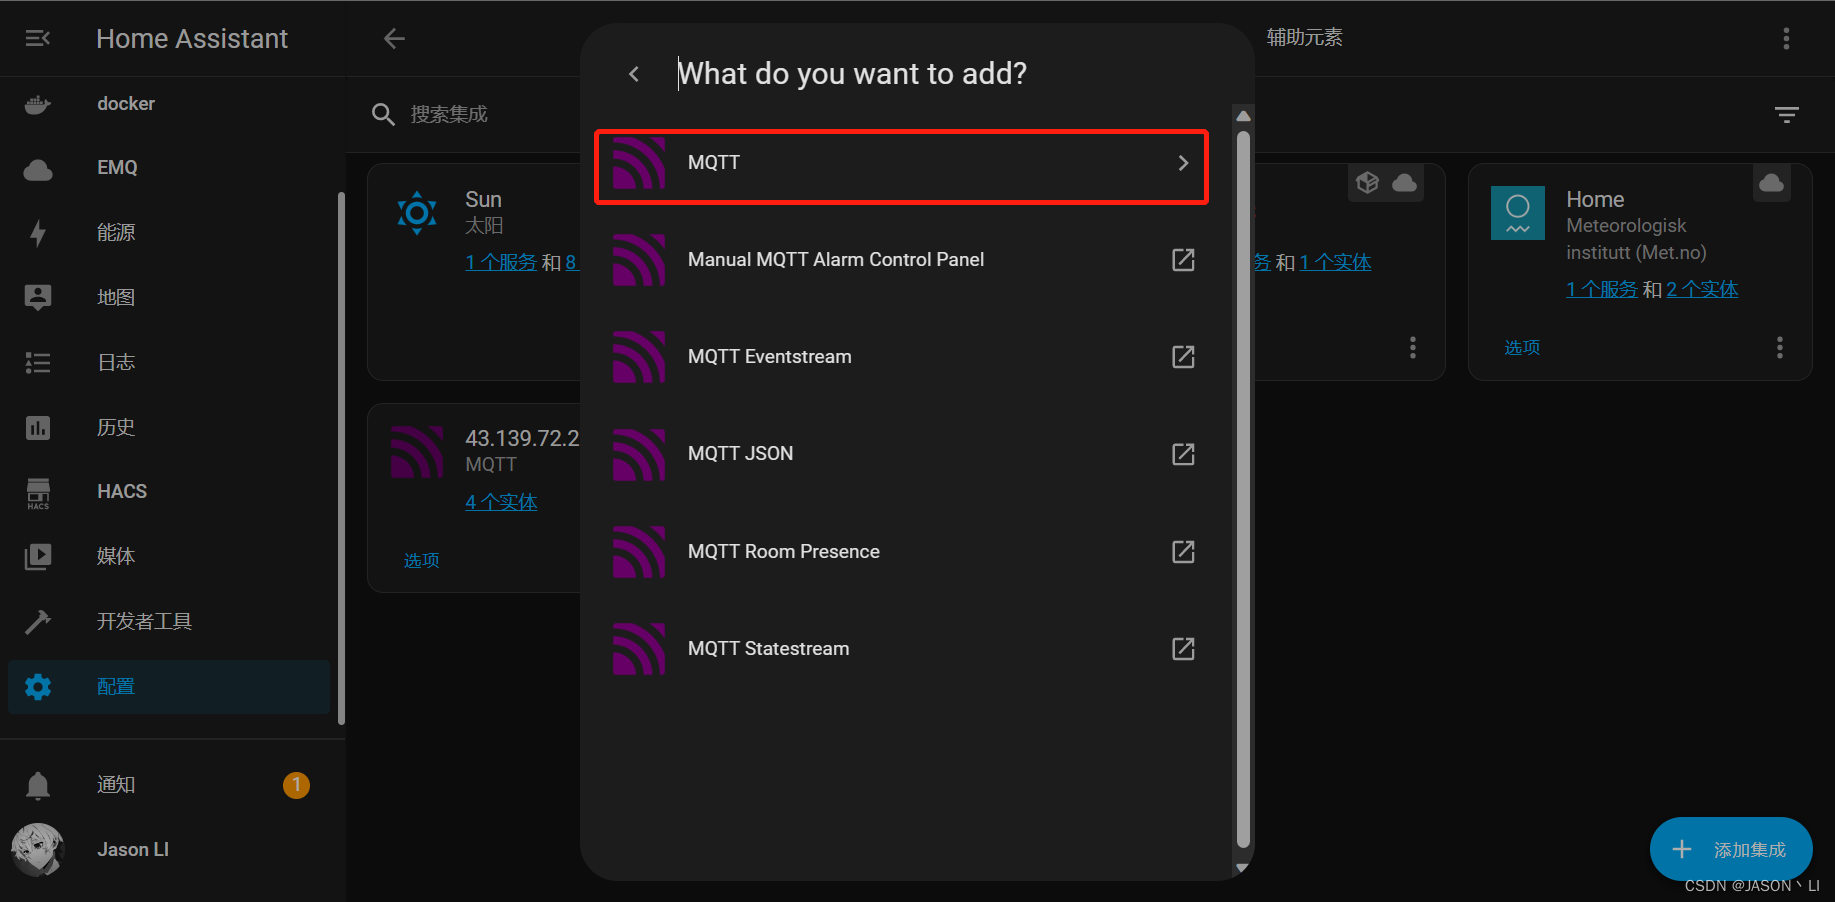
Task: Click the developer tools hammer icon
Action: tap(38, 621)
